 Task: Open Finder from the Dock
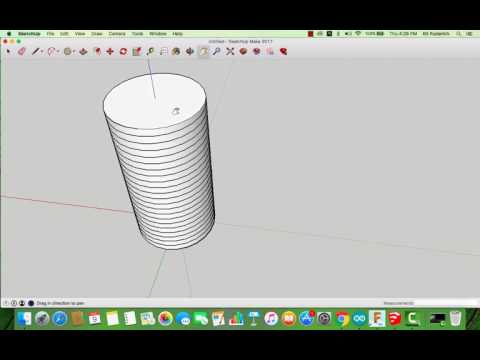pos(24,319)
